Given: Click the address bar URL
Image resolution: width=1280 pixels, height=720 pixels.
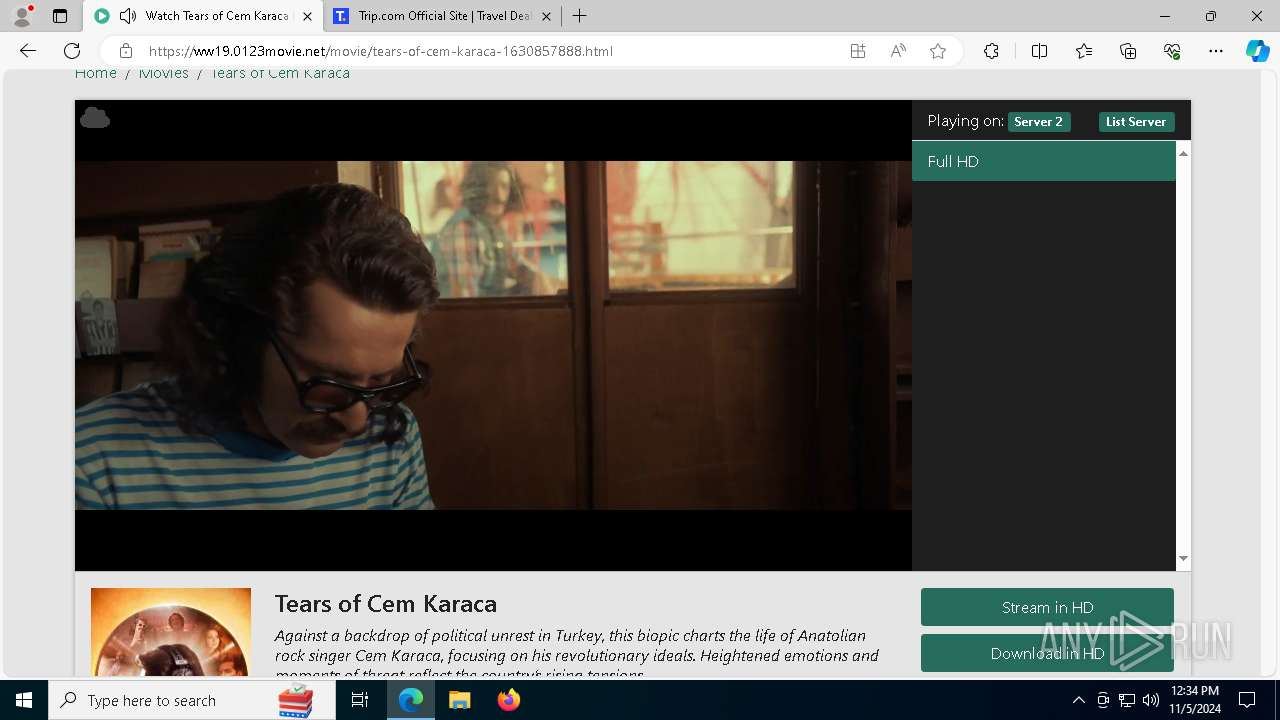Looking at the screenshot, I should [x=380, y=51].
